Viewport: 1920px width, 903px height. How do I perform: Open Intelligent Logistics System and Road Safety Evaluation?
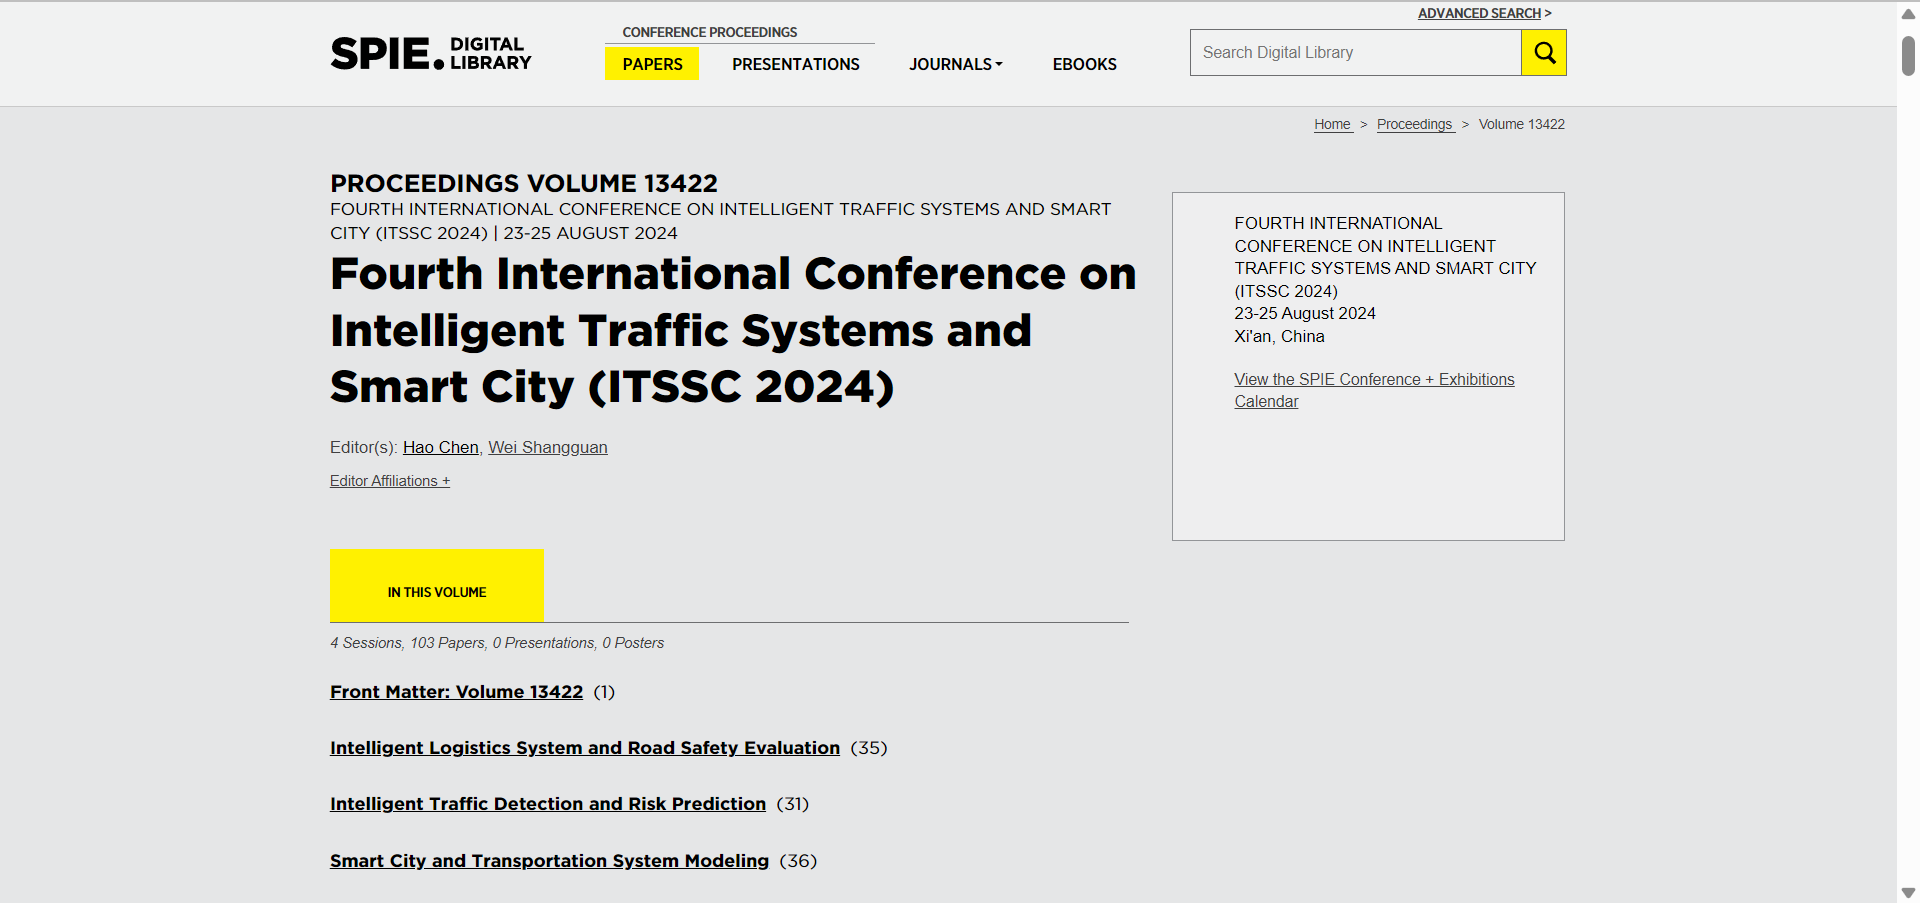585,748
